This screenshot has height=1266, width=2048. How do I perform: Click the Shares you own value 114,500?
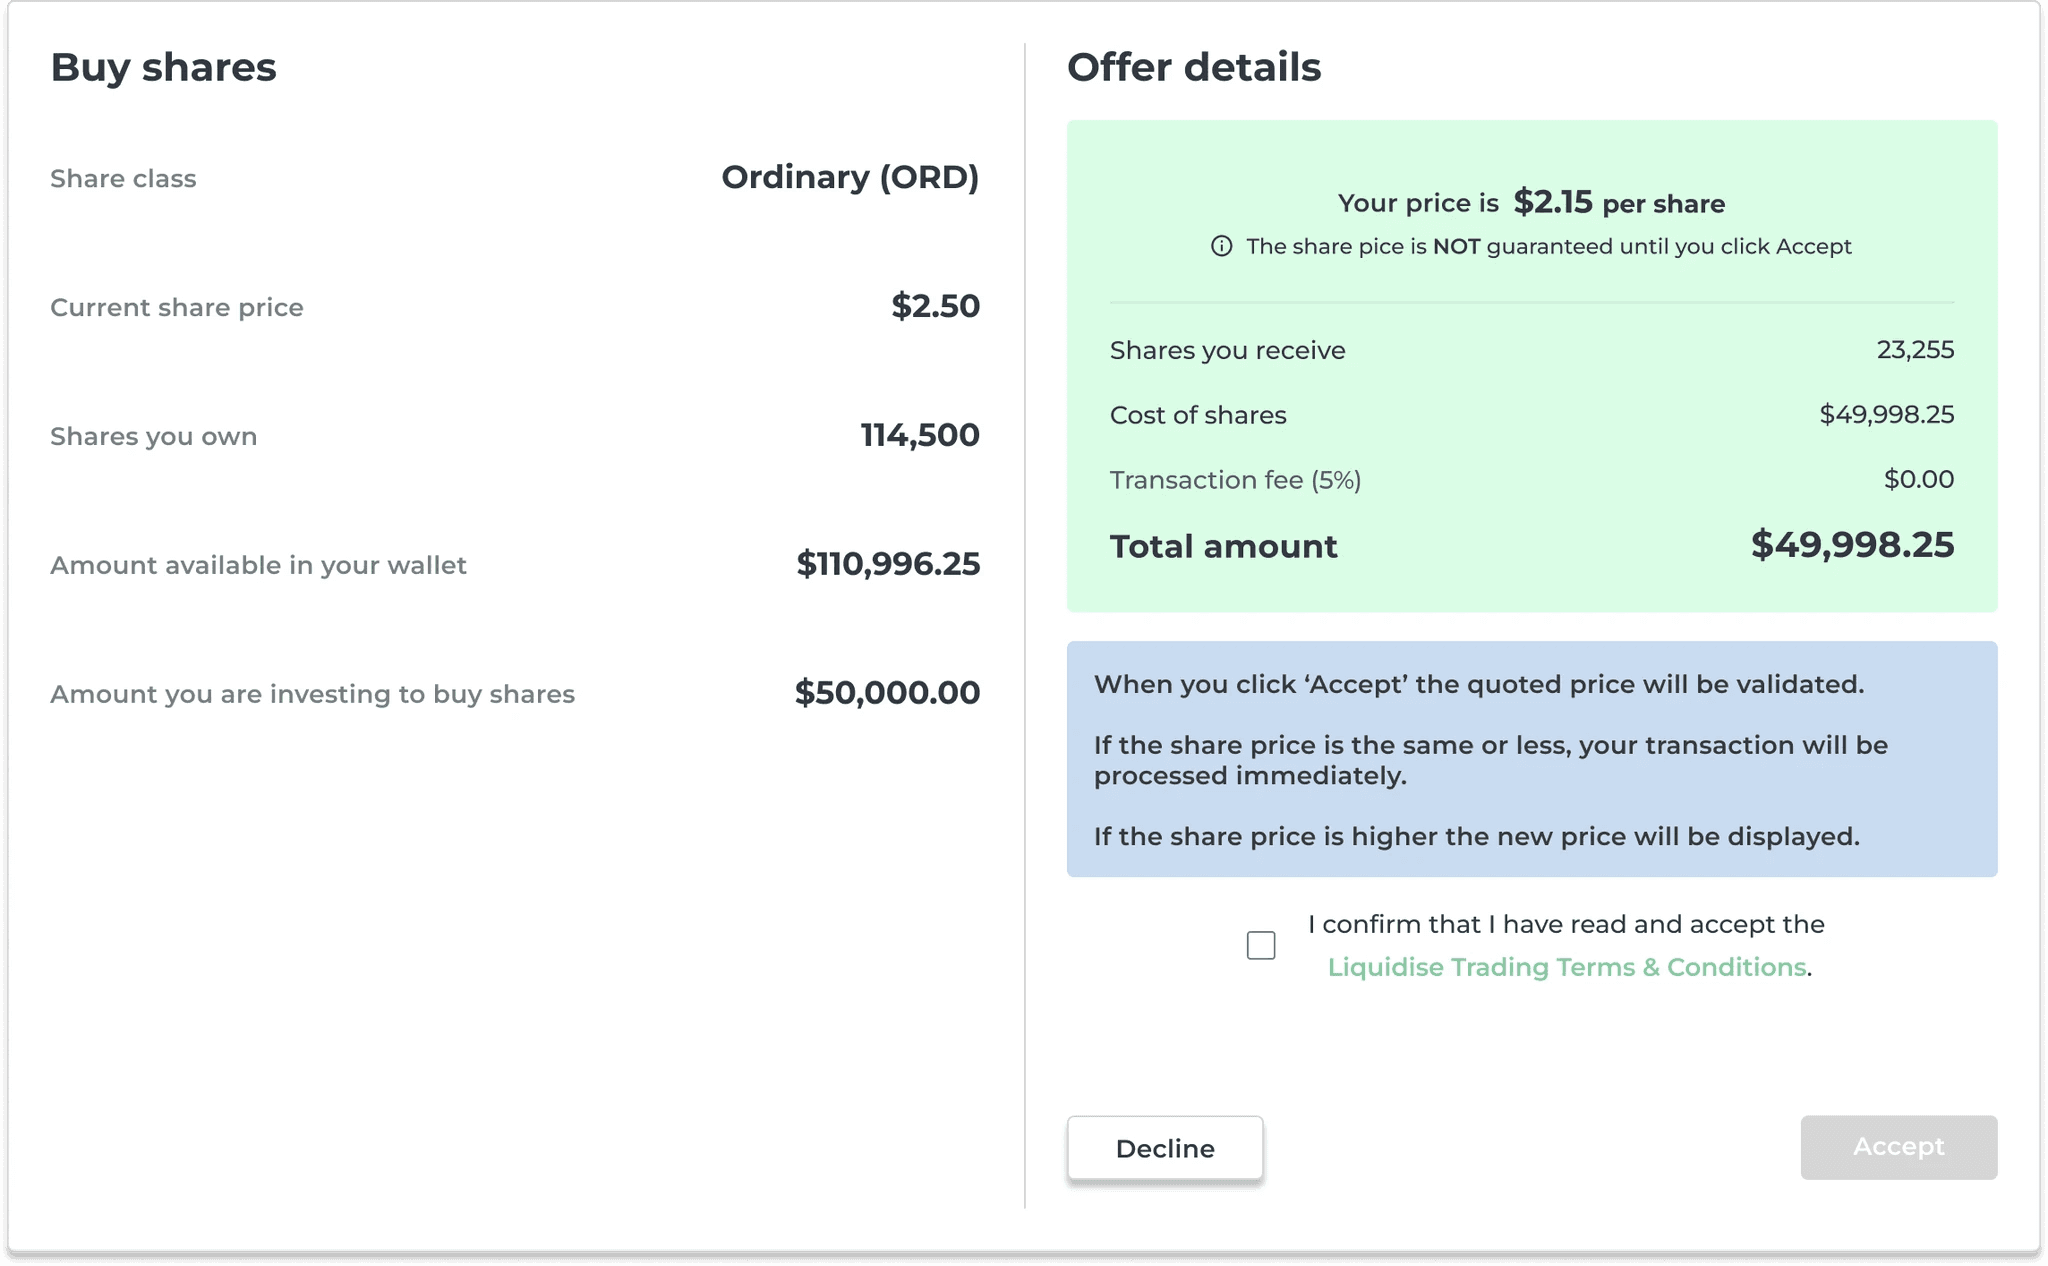[x=920, y=435]
